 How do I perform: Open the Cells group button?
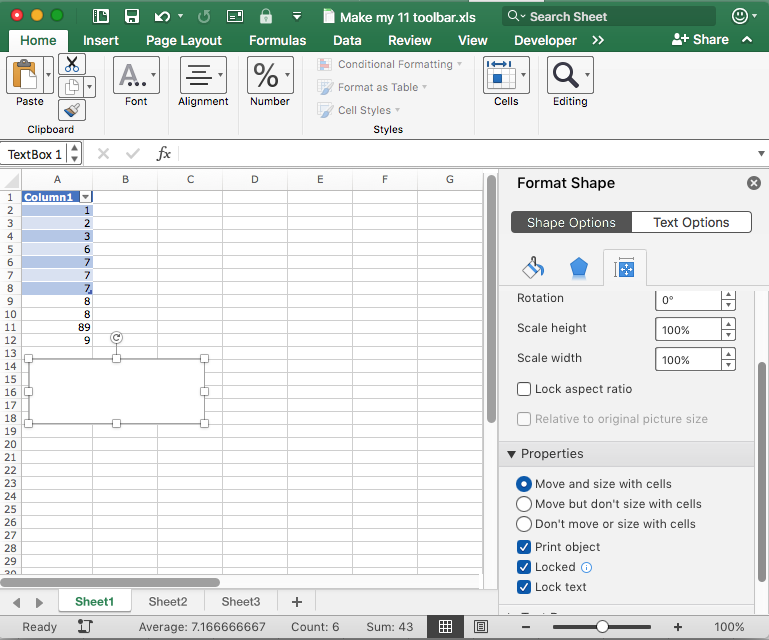coord(506,75)
